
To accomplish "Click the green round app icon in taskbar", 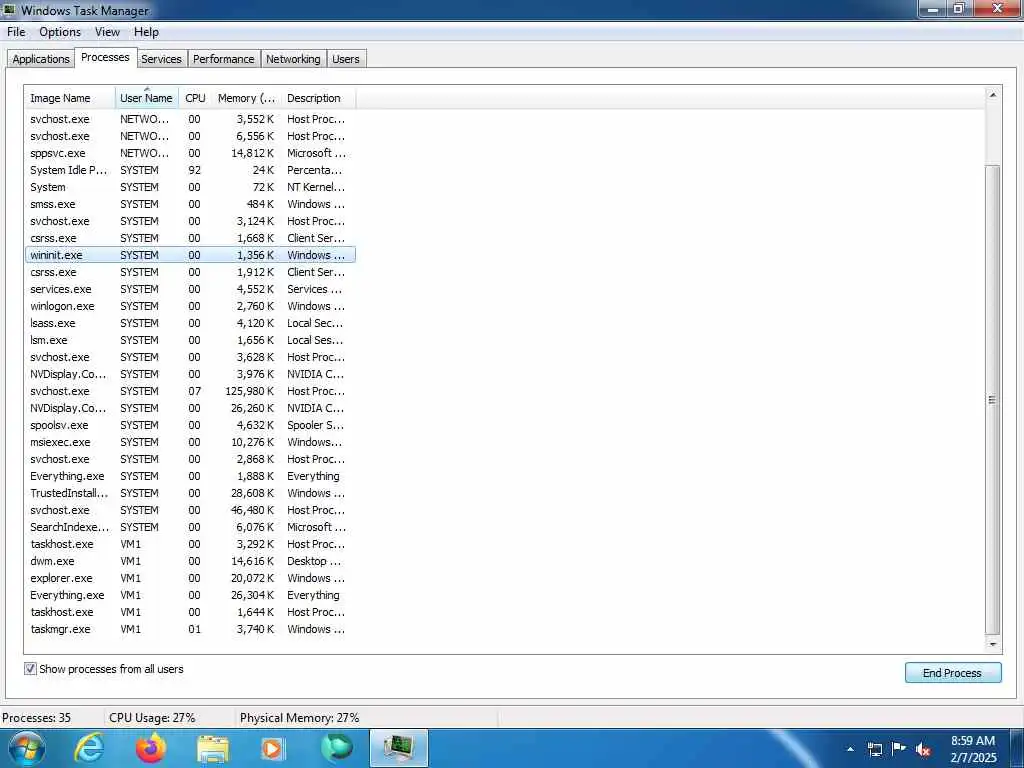I will (x=337, y=748).
